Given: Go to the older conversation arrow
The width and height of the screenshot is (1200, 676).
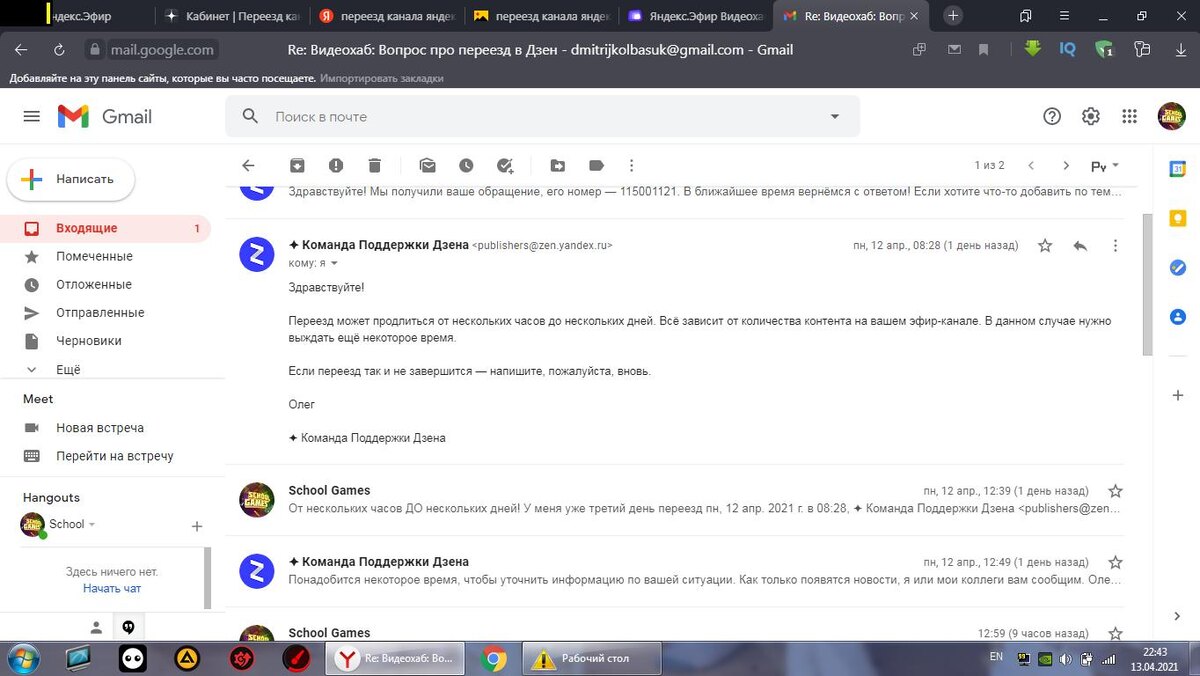Looking at the screenshot, I should pyautogui.click(x=1066, y=165).
